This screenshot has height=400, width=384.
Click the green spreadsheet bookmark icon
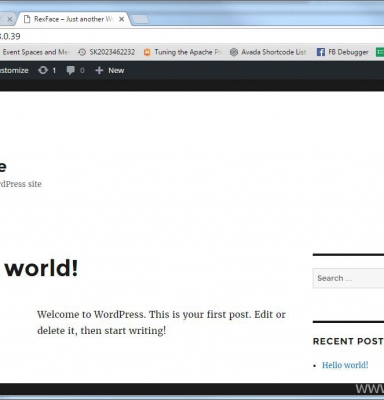pyautogui.click(x=380, y=52)
